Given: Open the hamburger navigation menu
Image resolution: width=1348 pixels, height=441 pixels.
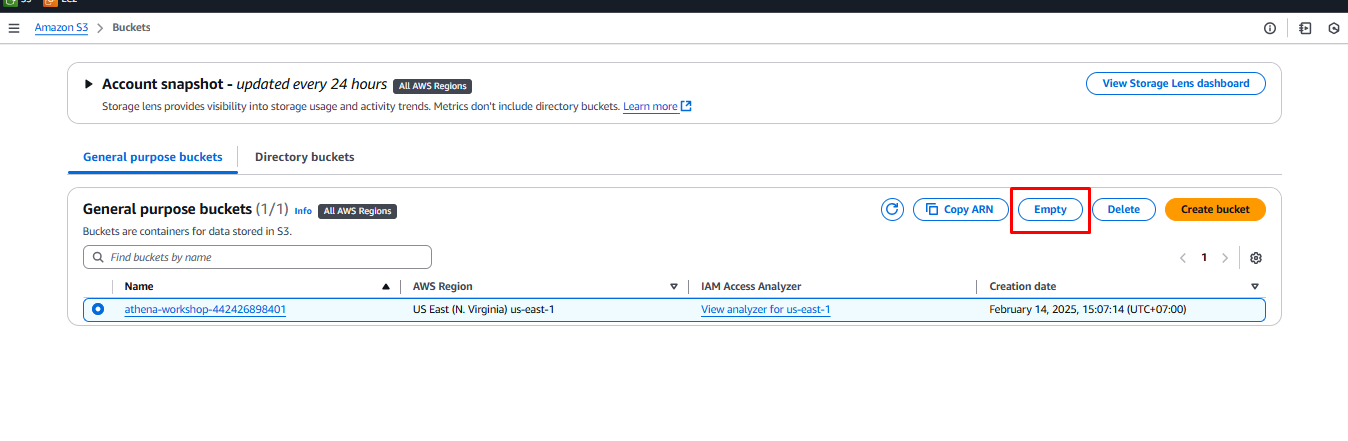Looking at the screenshot, I should (x=13, y=28).
